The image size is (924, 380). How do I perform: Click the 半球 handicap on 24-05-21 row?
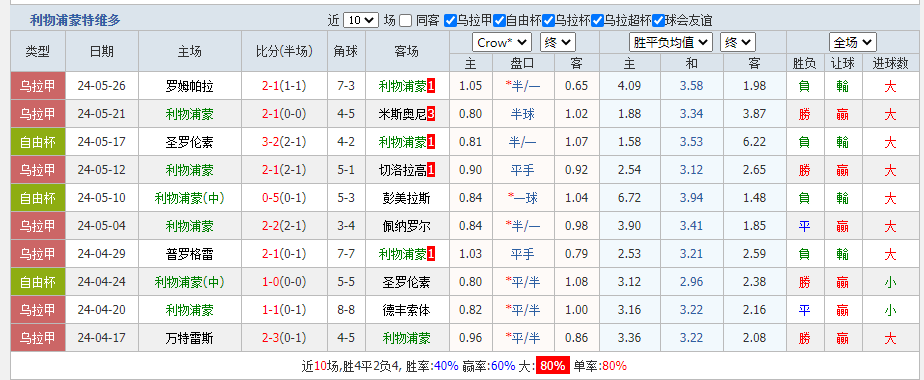pos(523,114)
